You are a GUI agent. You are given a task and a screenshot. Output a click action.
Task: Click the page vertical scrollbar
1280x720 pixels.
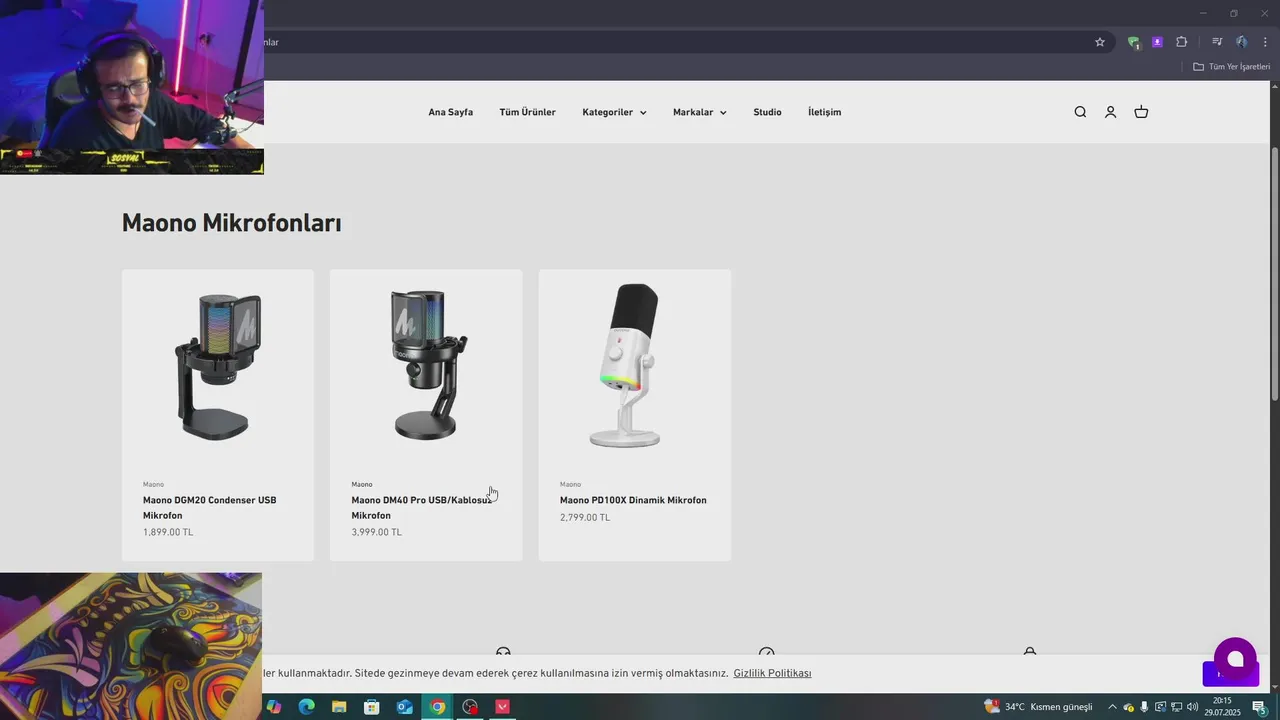[1275, 274]
